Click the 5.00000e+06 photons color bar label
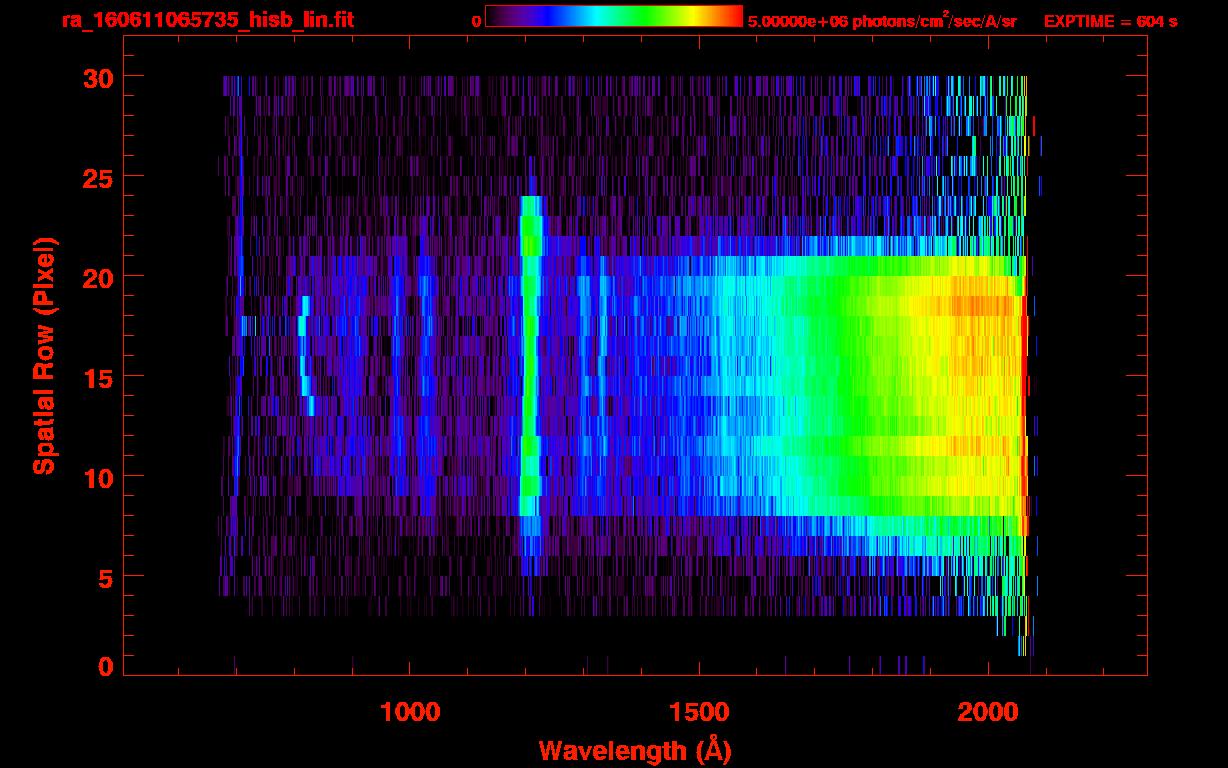 click(882, 21)
